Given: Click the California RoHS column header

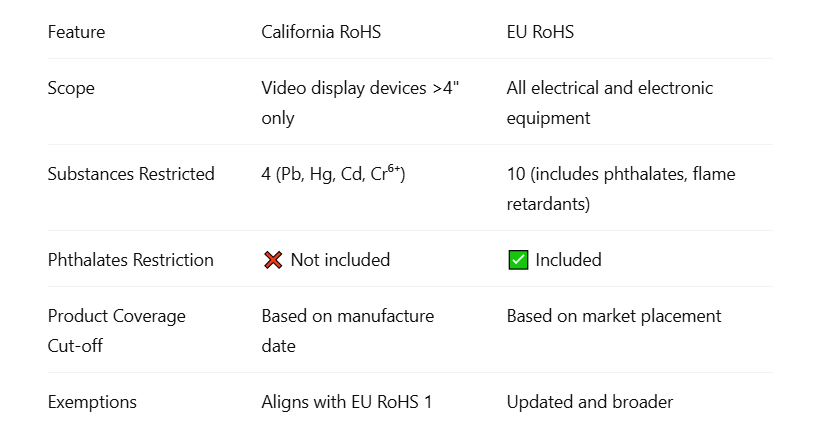Looking at the screenshot, I should click(321, 32).
